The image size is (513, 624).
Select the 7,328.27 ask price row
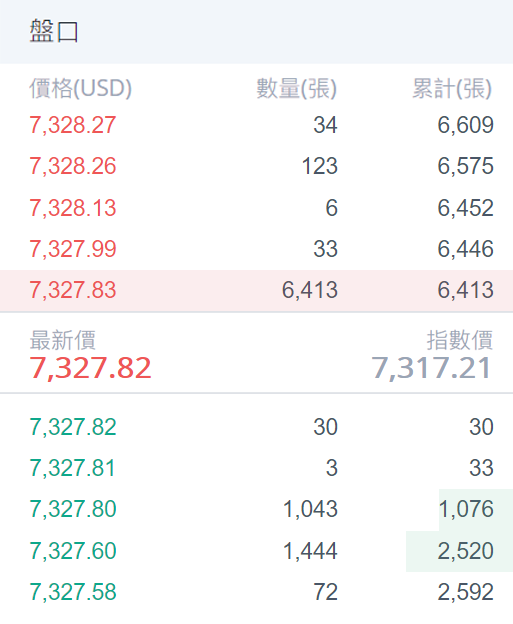[256, 125]
